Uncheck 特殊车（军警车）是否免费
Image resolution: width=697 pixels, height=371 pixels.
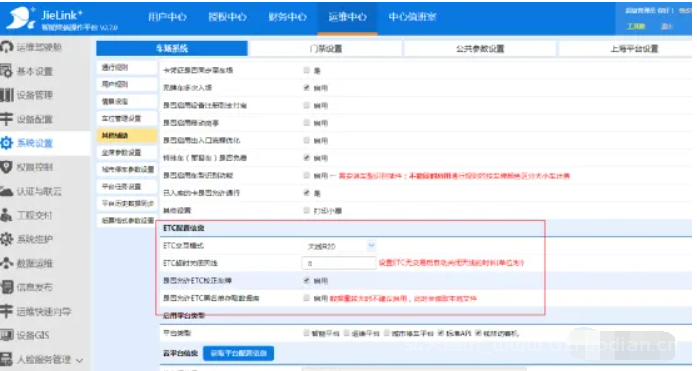pos(306,157)
